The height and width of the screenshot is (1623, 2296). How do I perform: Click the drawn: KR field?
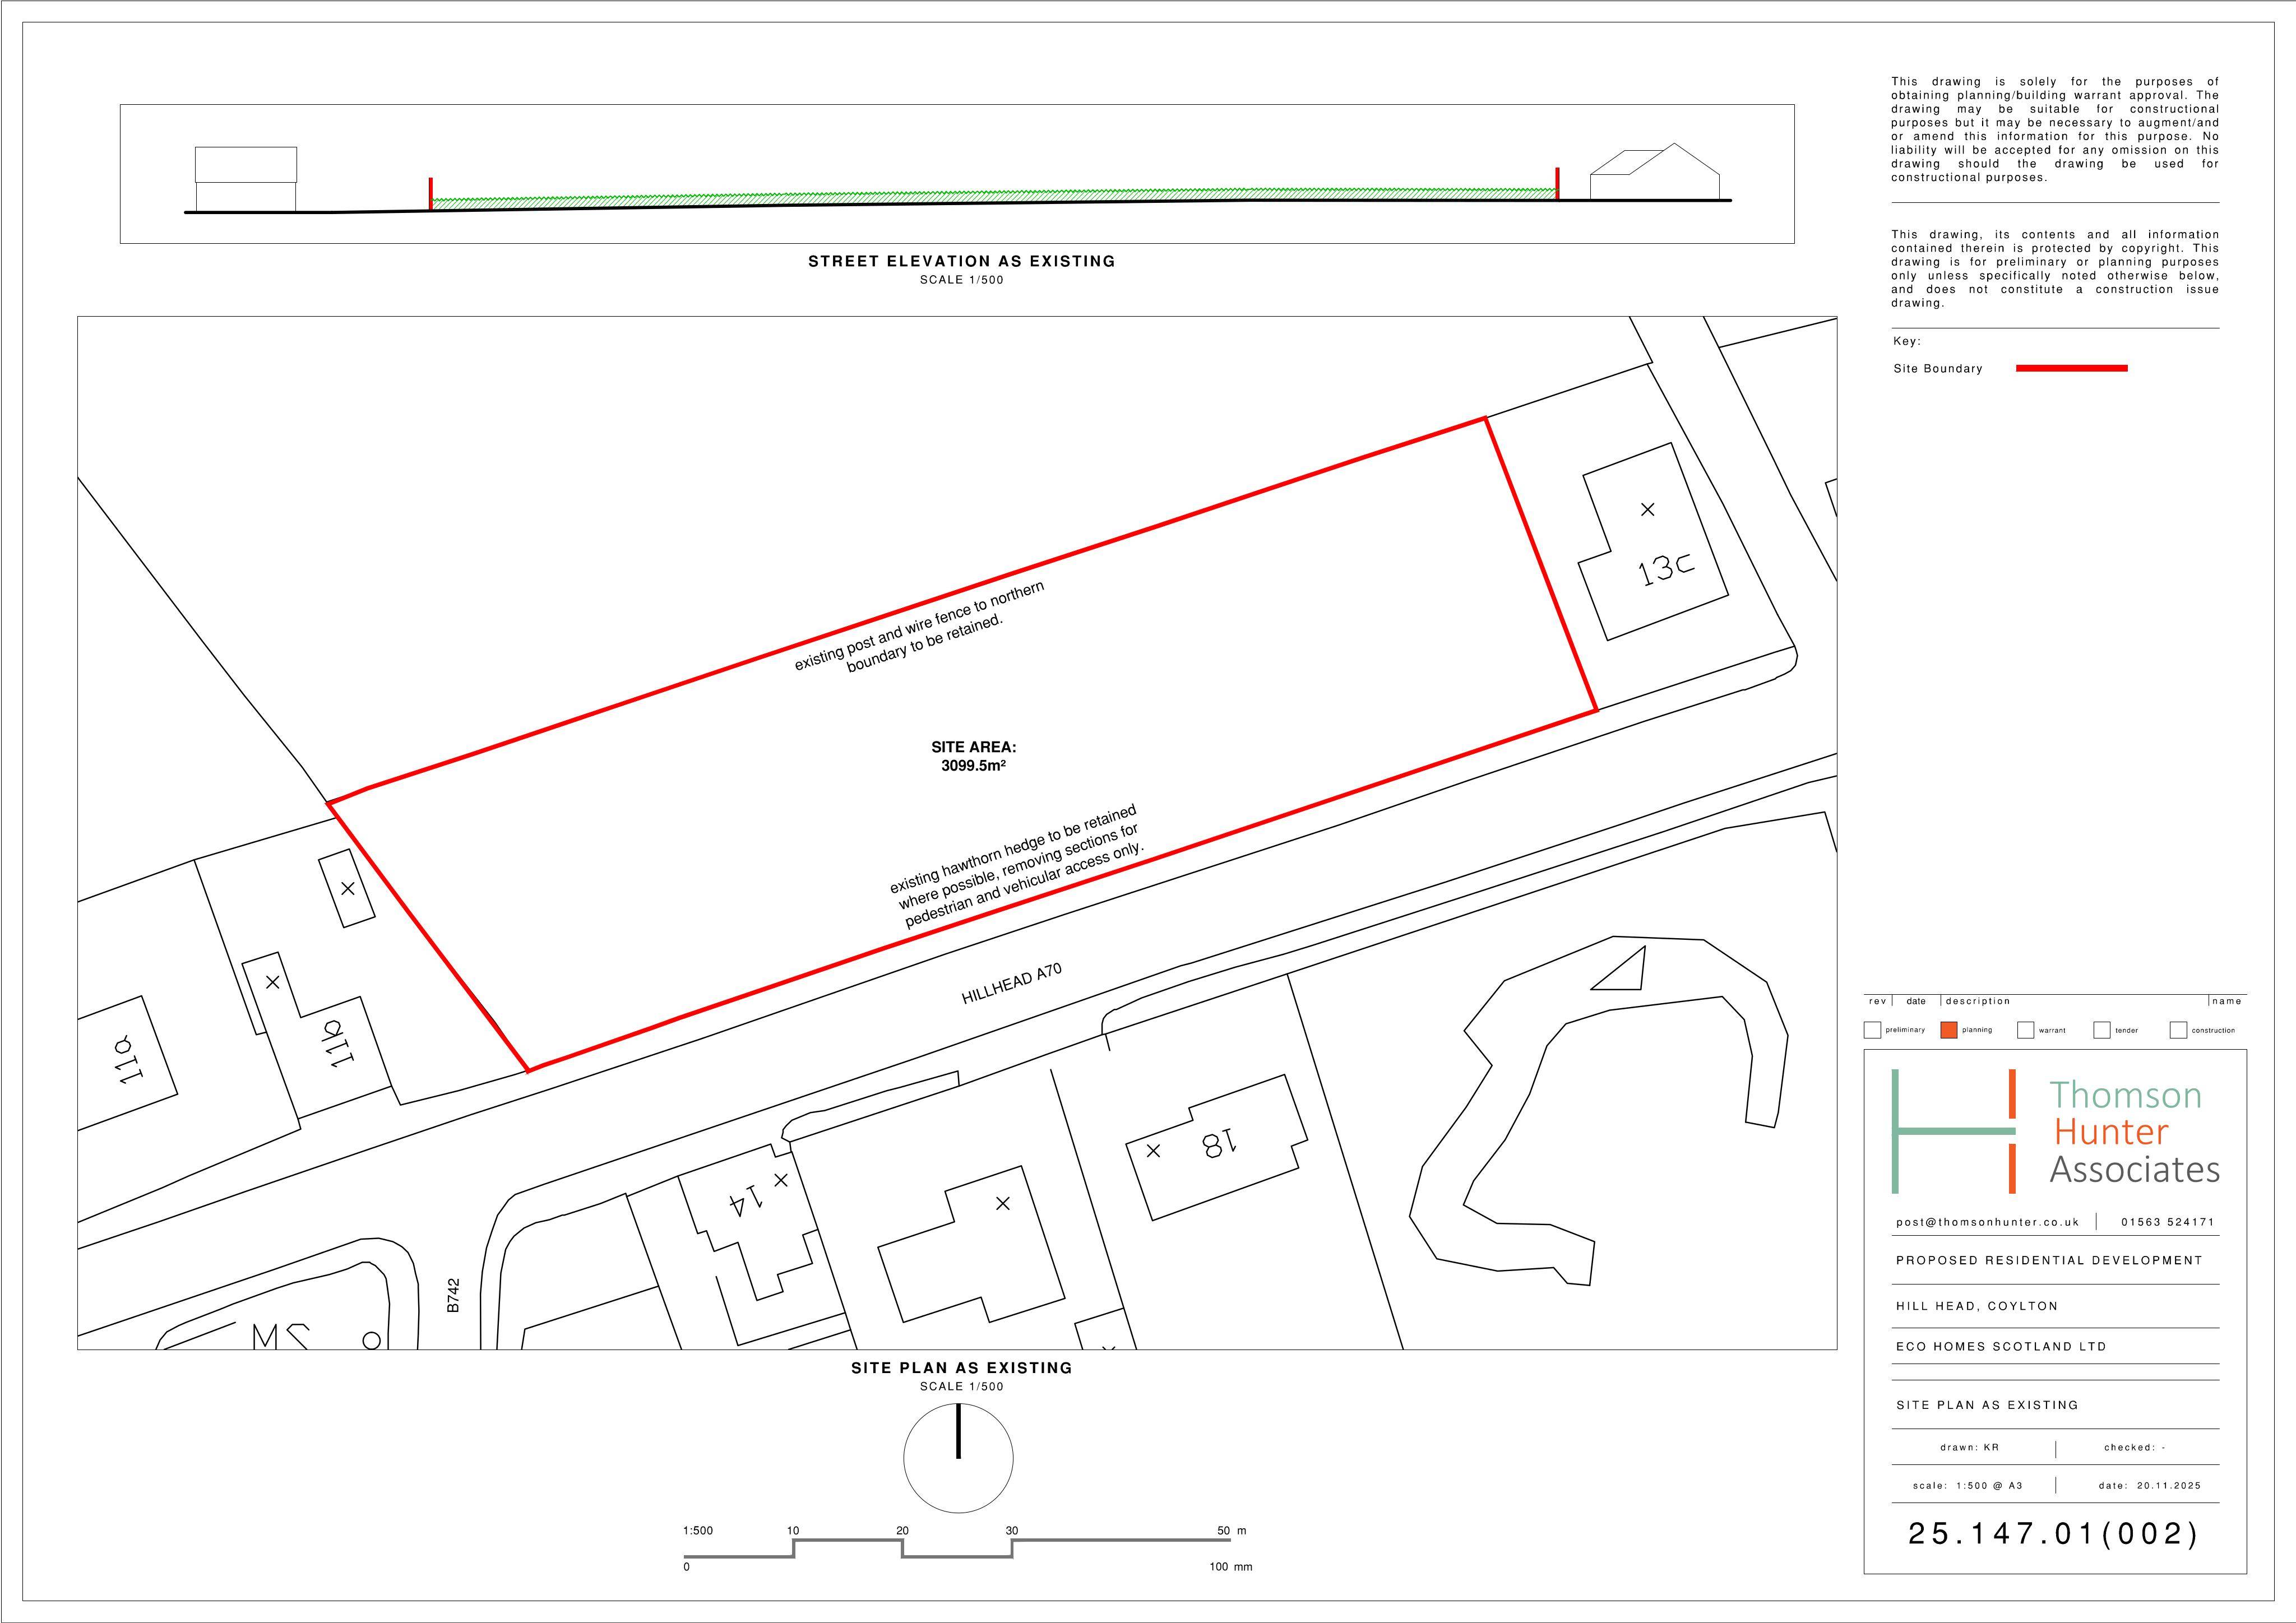click(x=1970, y=1447)
